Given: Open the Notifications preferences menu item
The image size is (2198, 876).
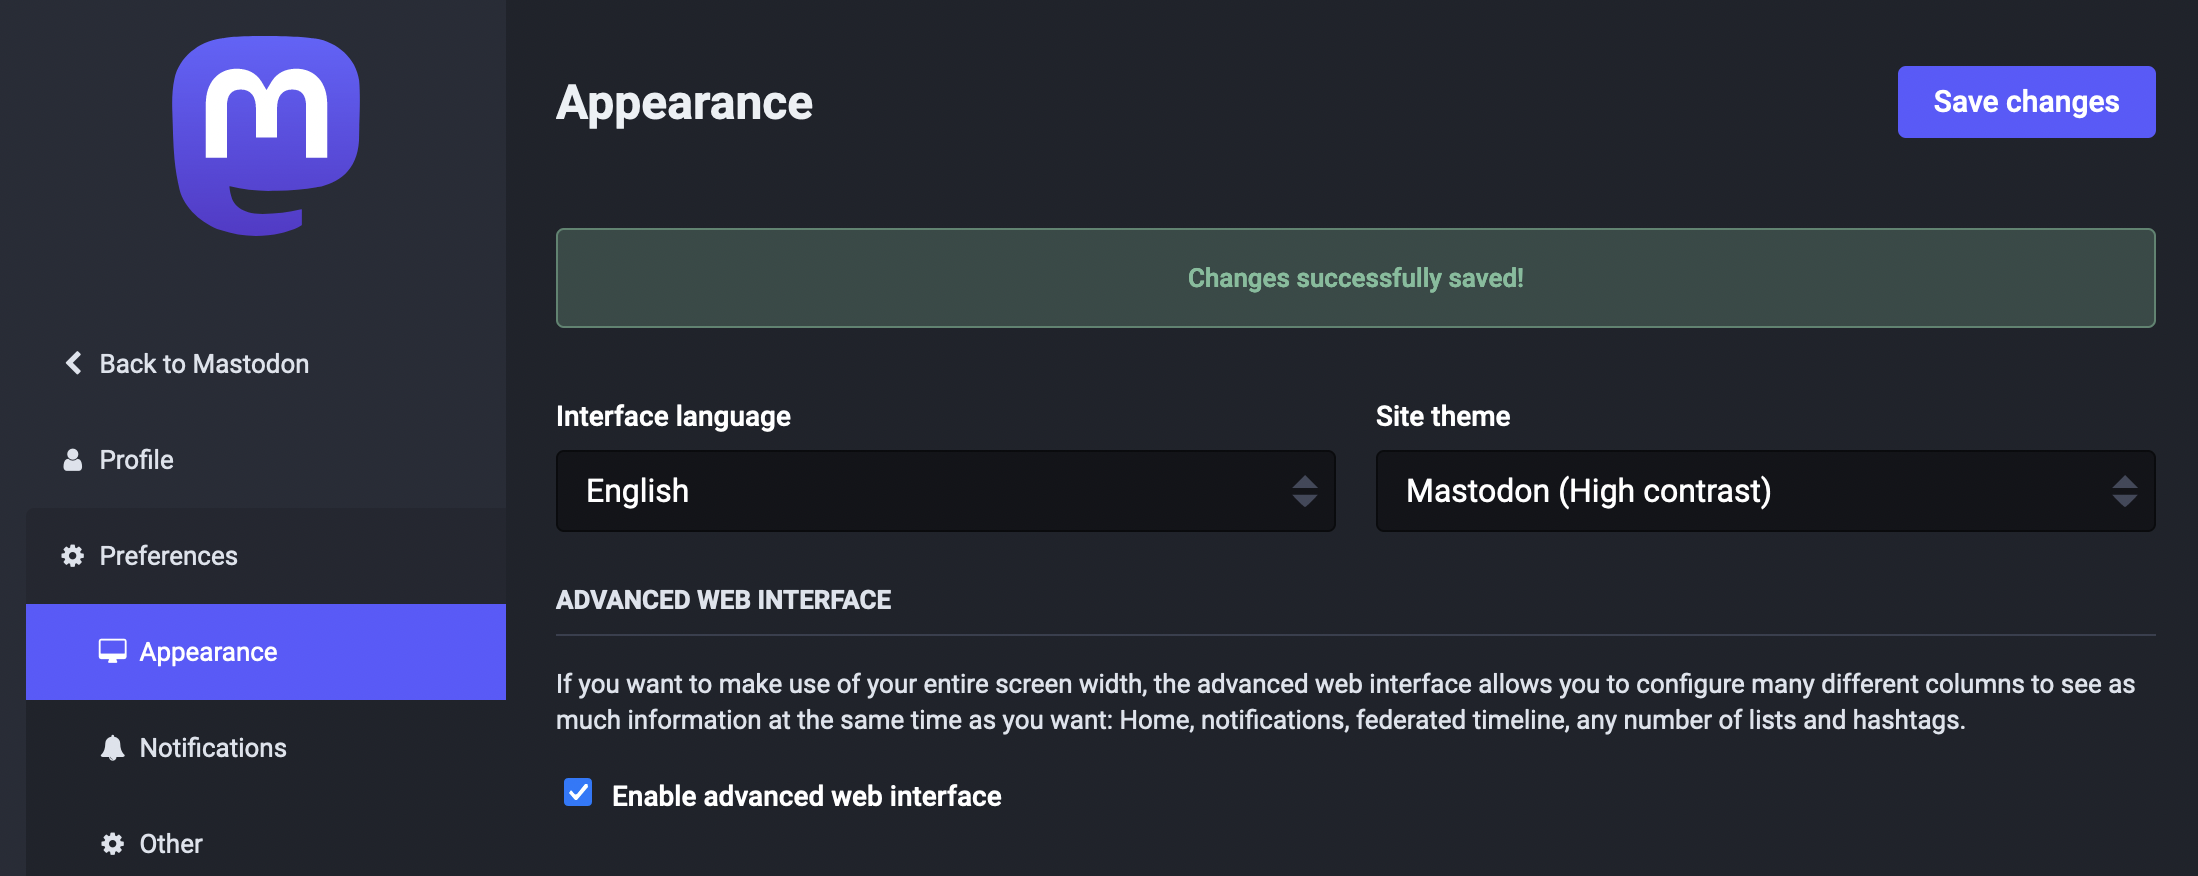Looking at the screenshot, I should coord(213,748).
